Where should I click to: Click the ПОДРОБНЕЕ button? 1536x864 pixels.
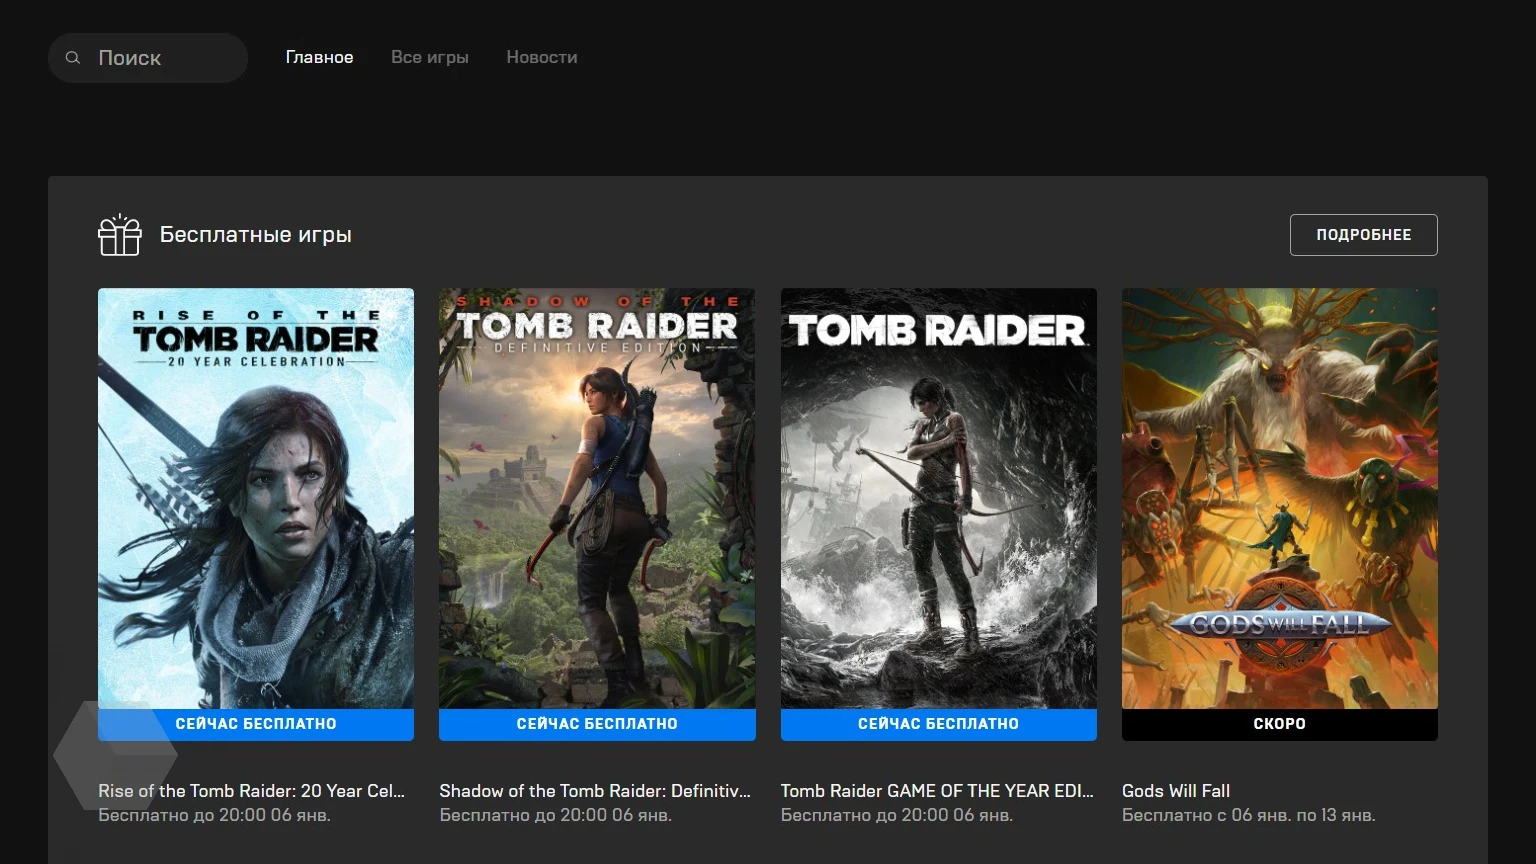(x=1364, y=235)
